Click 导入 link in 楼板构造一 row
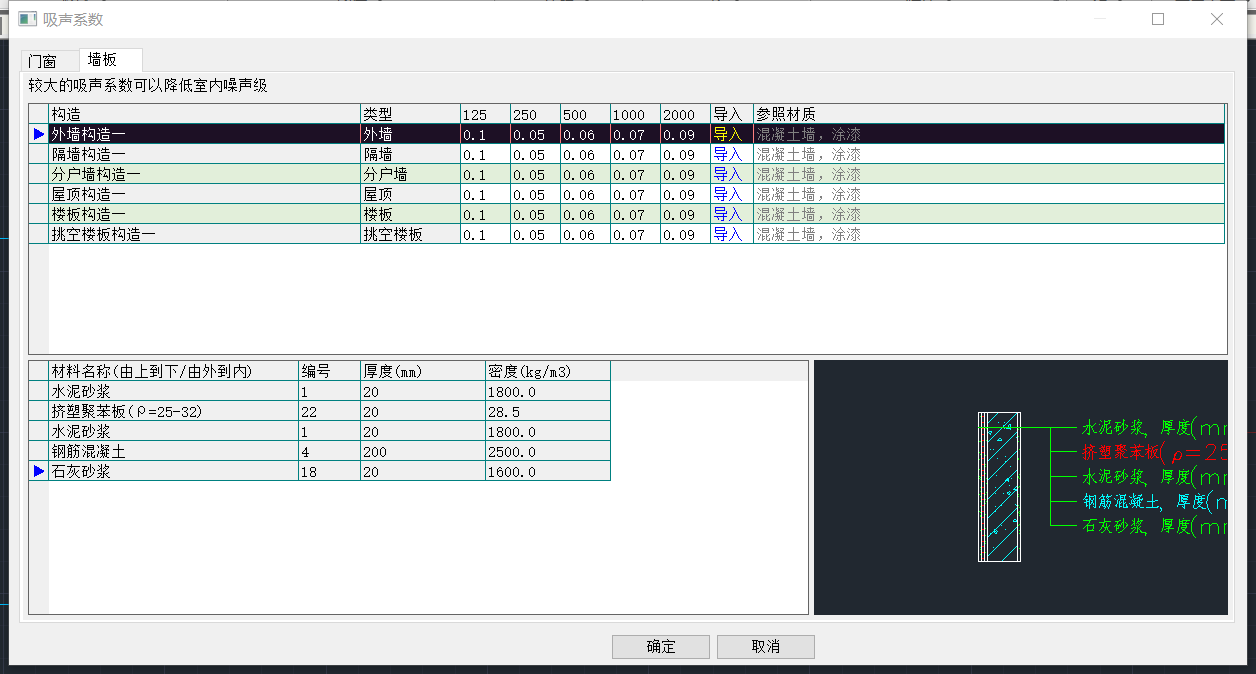 pos(727,214)
